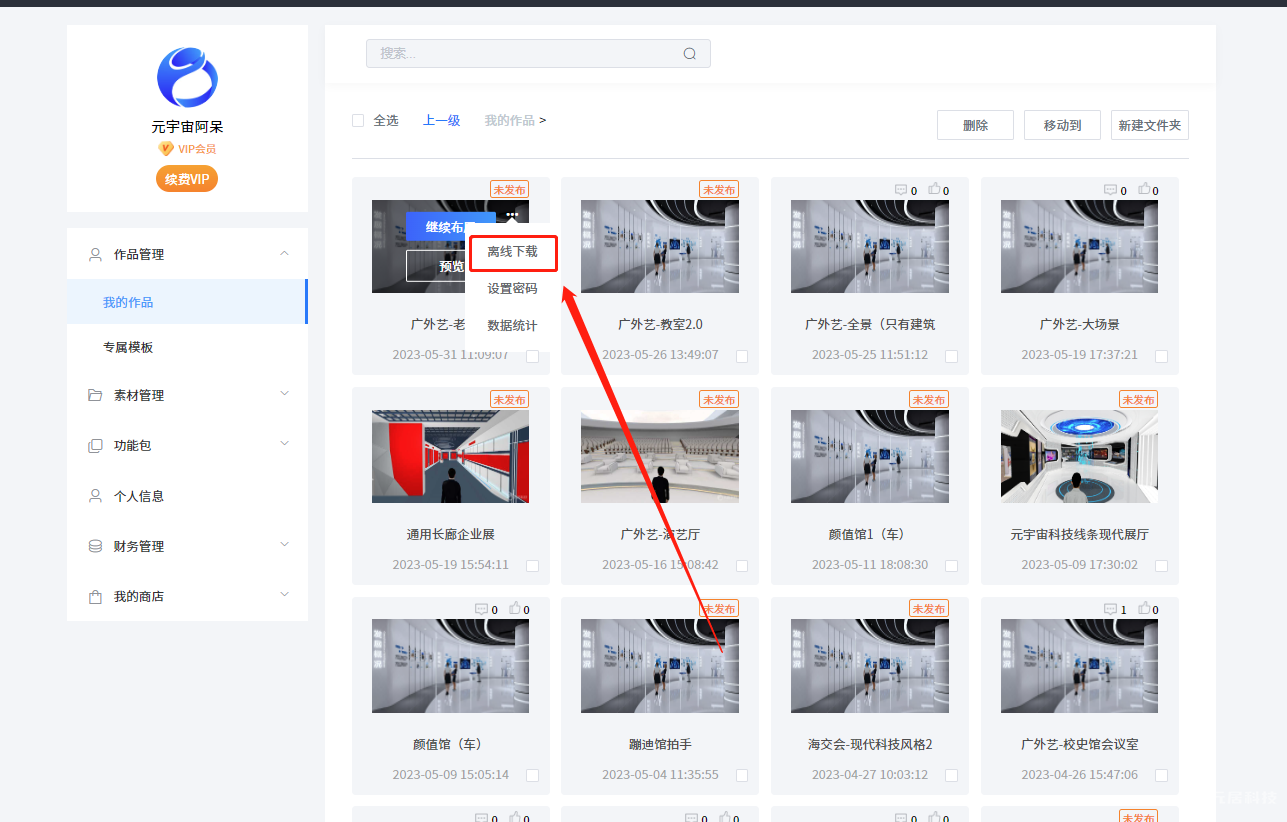
Task: Click the like icon on 广外艺-全景 card
Action: [x=934, y=189]
